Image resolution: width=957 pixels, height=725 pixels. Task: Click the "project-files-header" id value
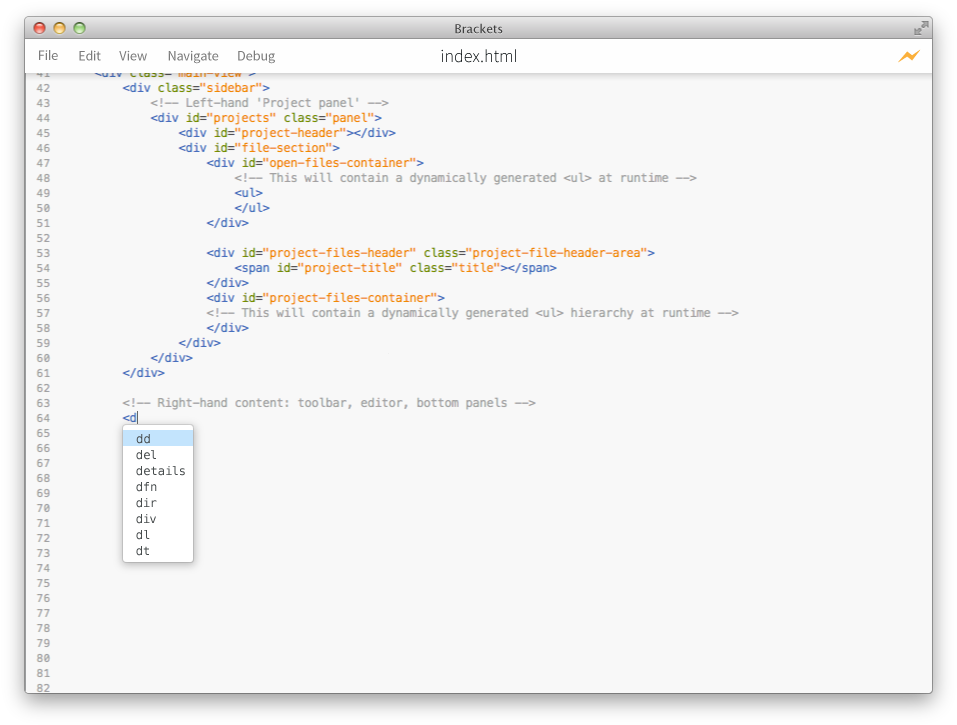click(x=339, y=253)
